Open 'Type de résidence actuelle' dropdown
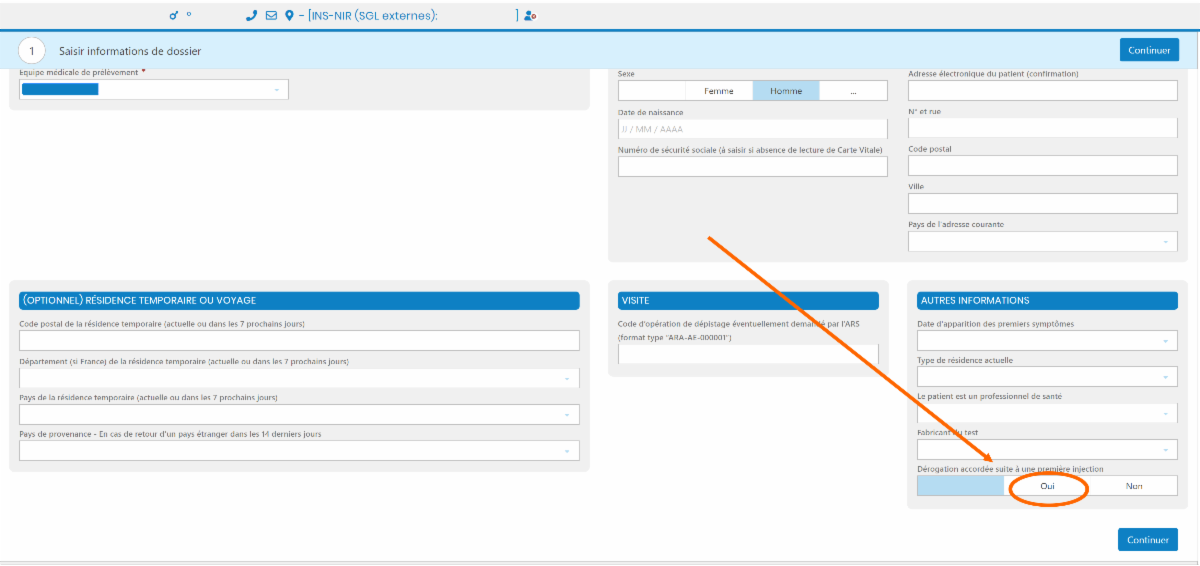Image resolution: width=1200 pixels, height=566 pixels. tap(1046, 377)
